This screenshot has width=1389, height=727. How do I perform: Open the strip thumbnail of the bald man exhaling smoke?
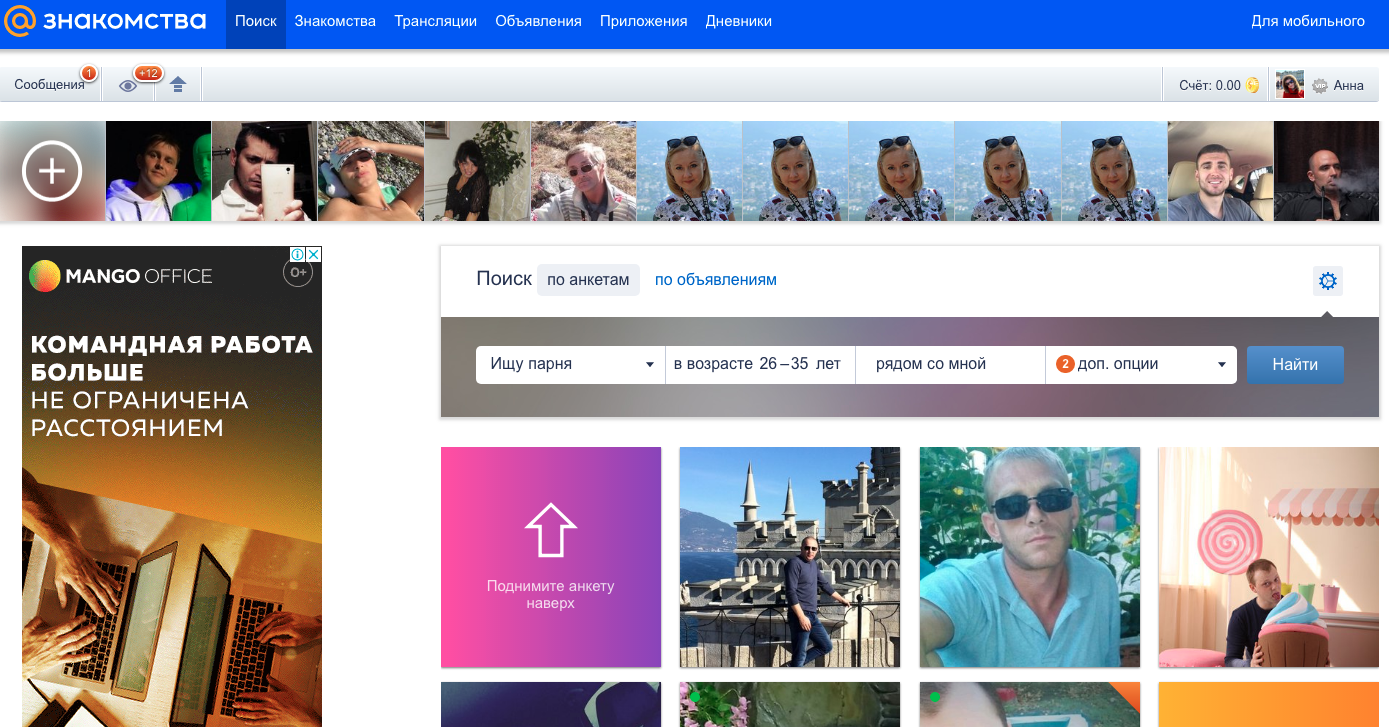click(1327, 171)
